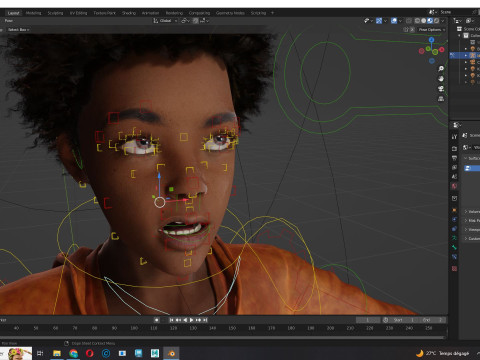Open the World properties tab

(x=454, y=186)
